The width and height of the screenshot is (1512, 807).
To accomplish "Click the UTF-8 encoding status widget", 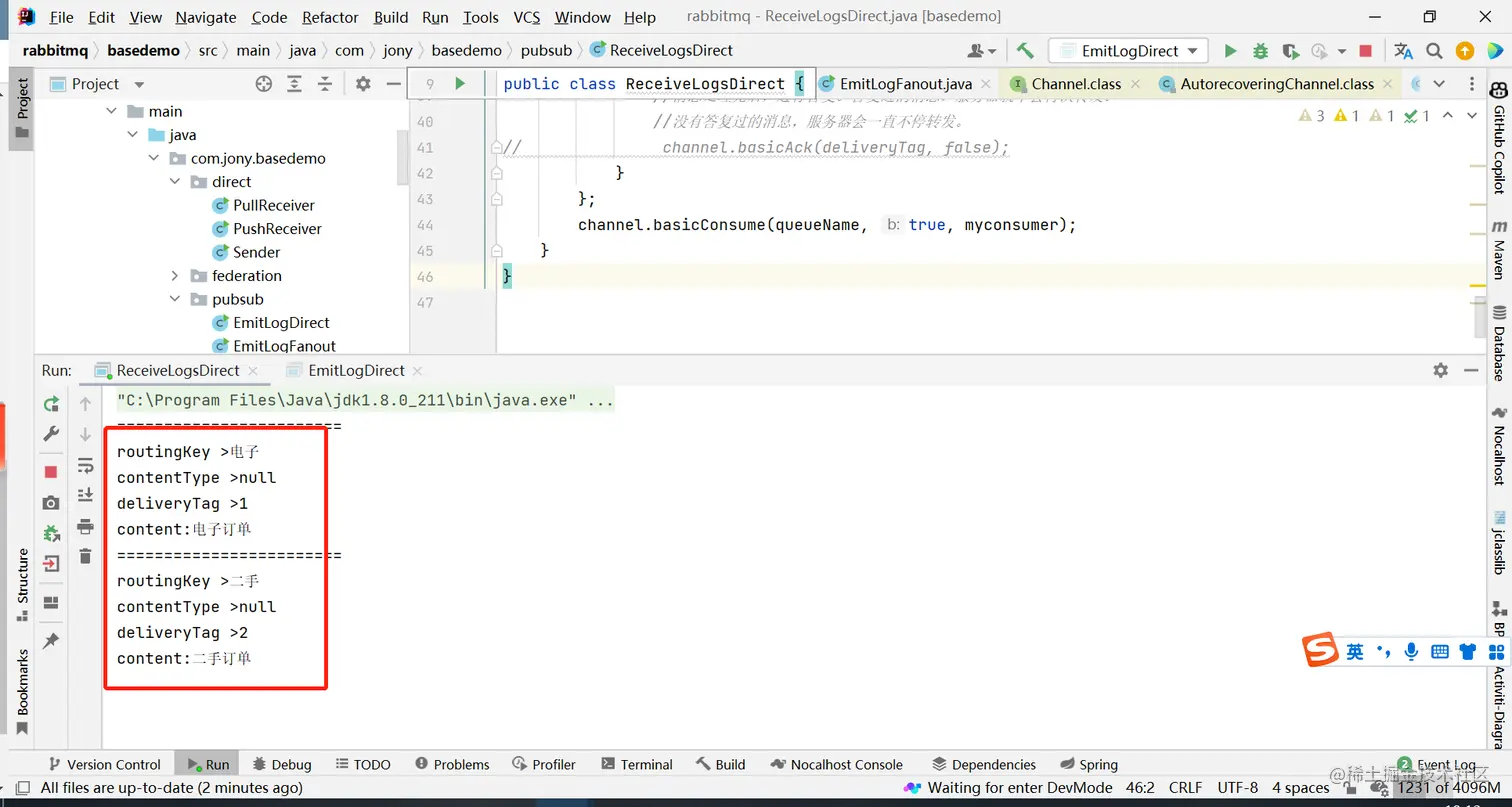I will (x=1238, y=788).
